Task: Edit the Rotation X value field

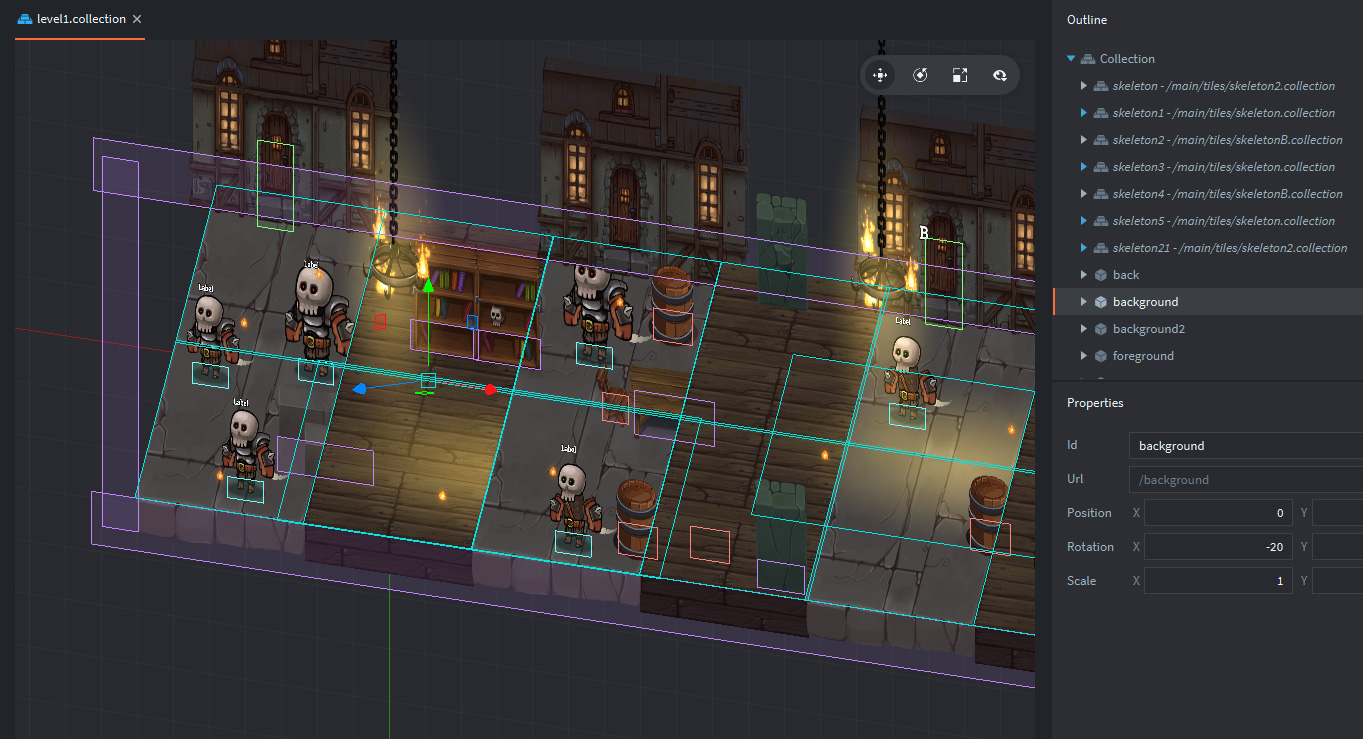Action: 1218,547
